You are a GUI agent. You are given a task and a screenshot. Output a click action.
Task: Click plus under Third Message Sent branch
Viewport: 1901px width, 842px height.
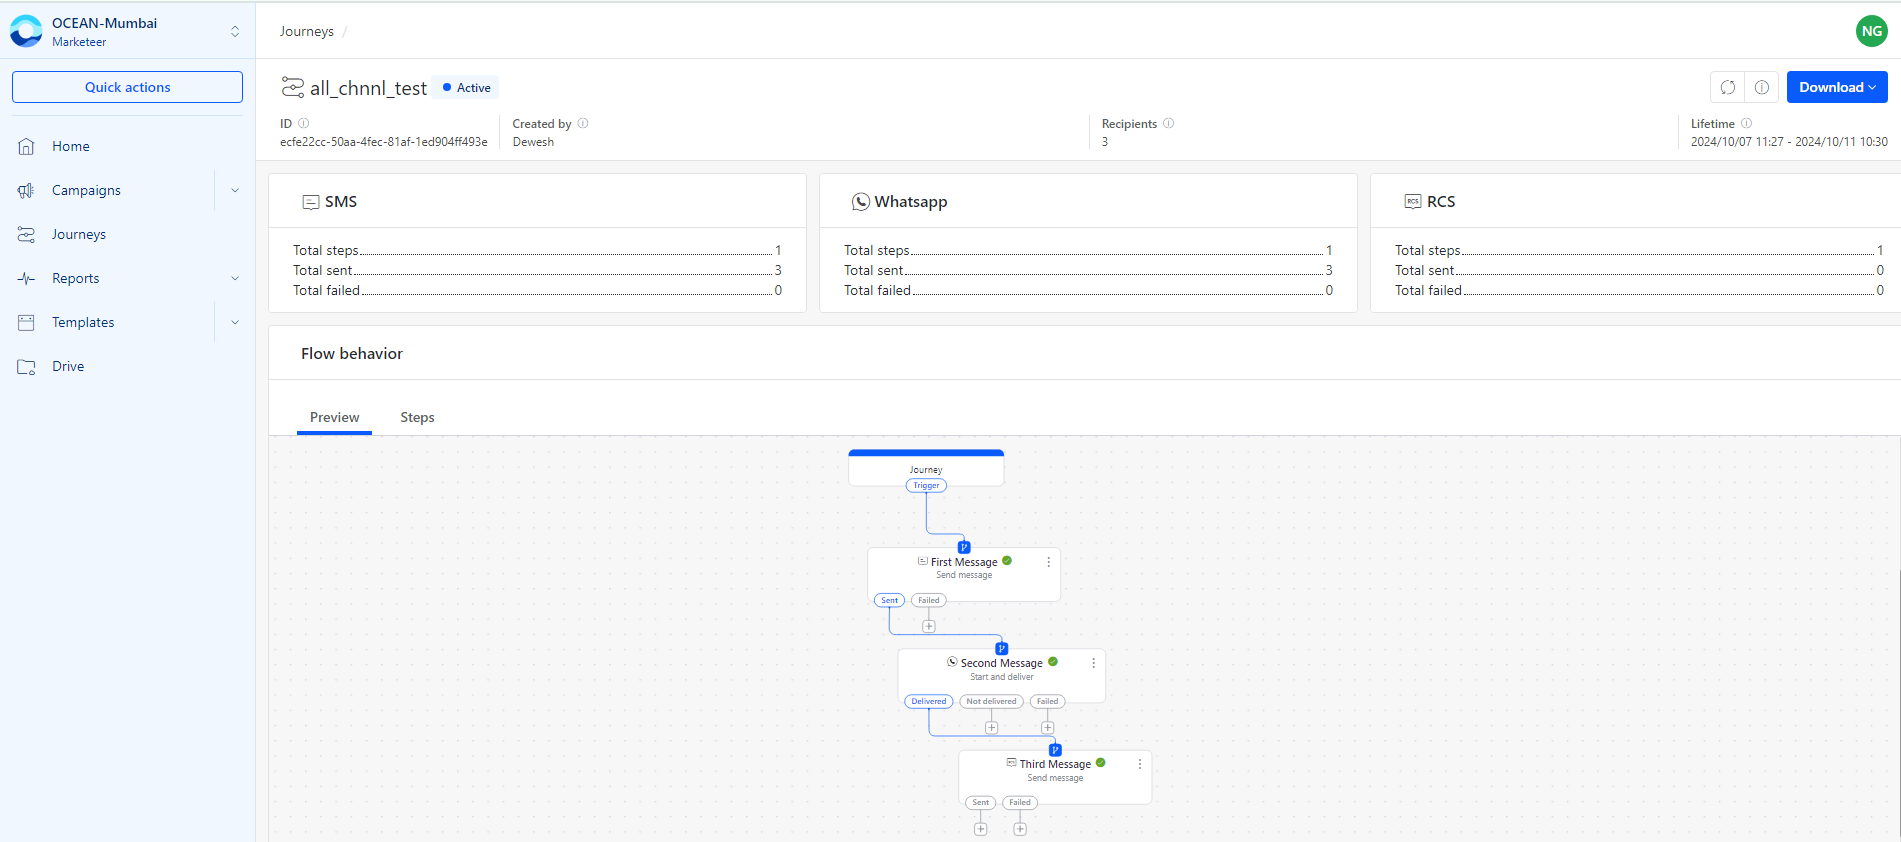(x=980, y=828)
